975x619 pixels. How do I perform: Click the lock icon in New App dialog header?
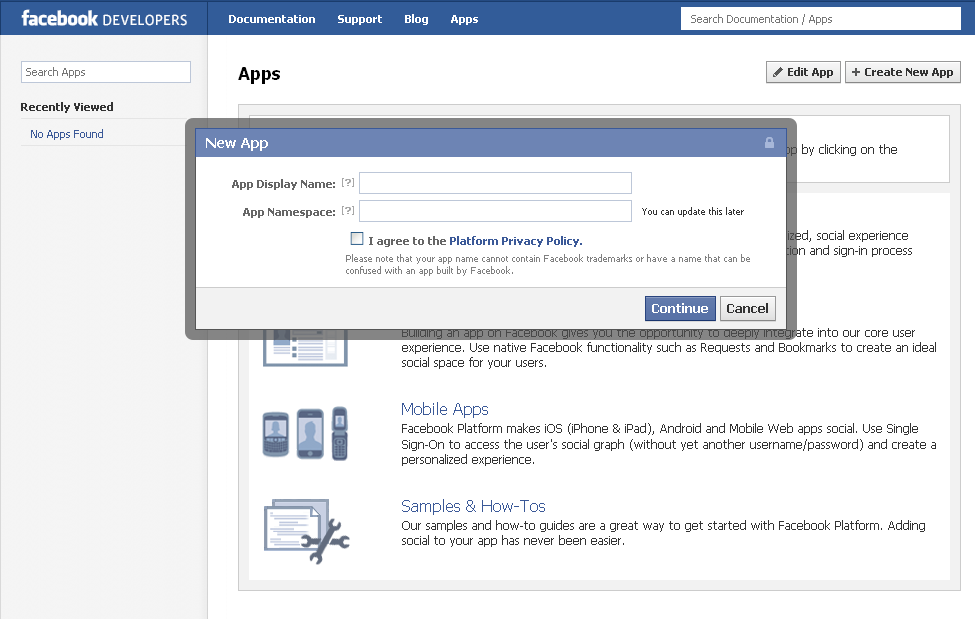coord(769,143)
